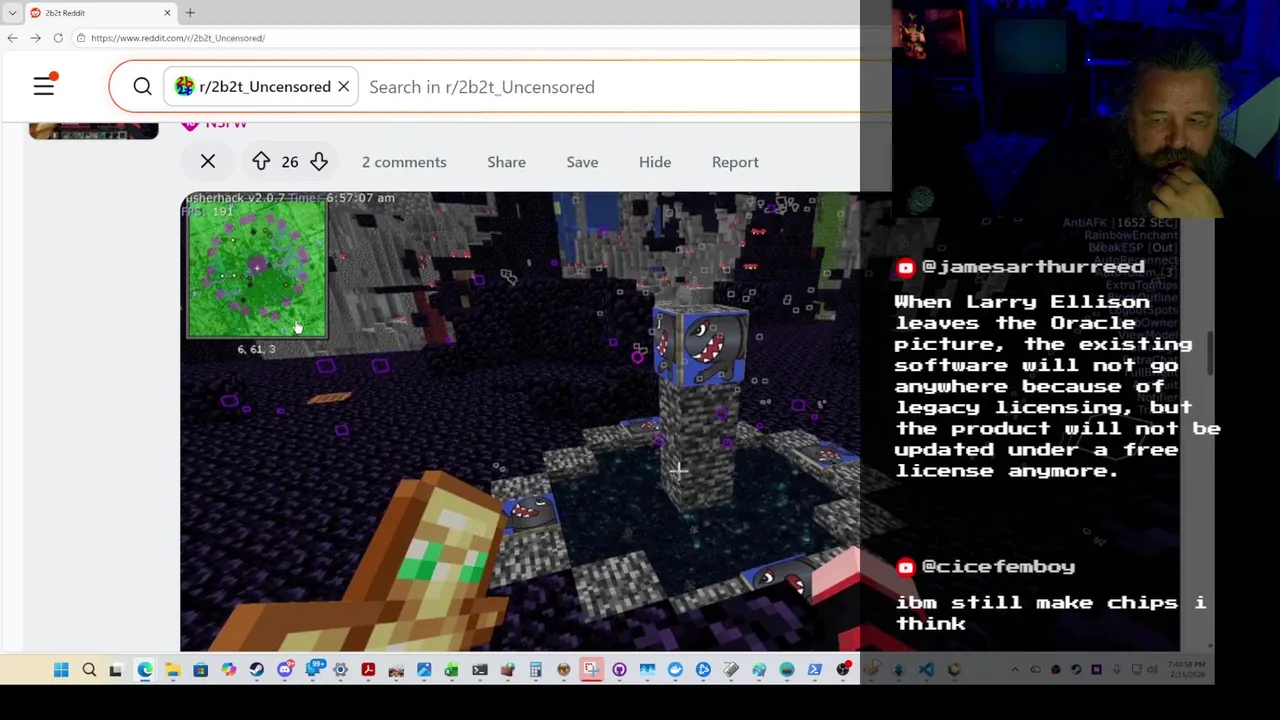Click the Minecraft post image
Image resolution: width=1280 pixels, height=720 pixels.
520,420
